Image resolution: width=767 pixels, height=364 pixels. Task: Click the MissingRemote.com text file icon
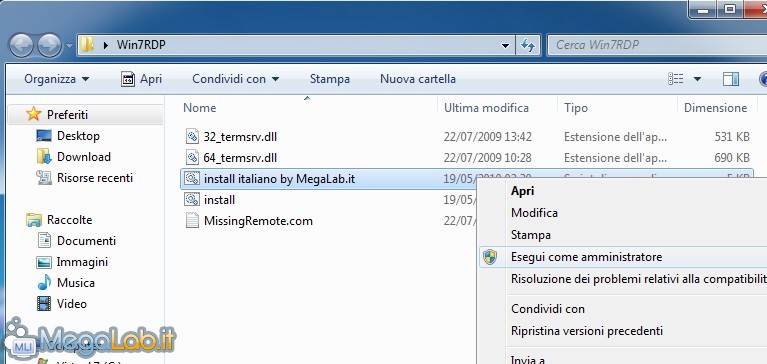(193, 221)
